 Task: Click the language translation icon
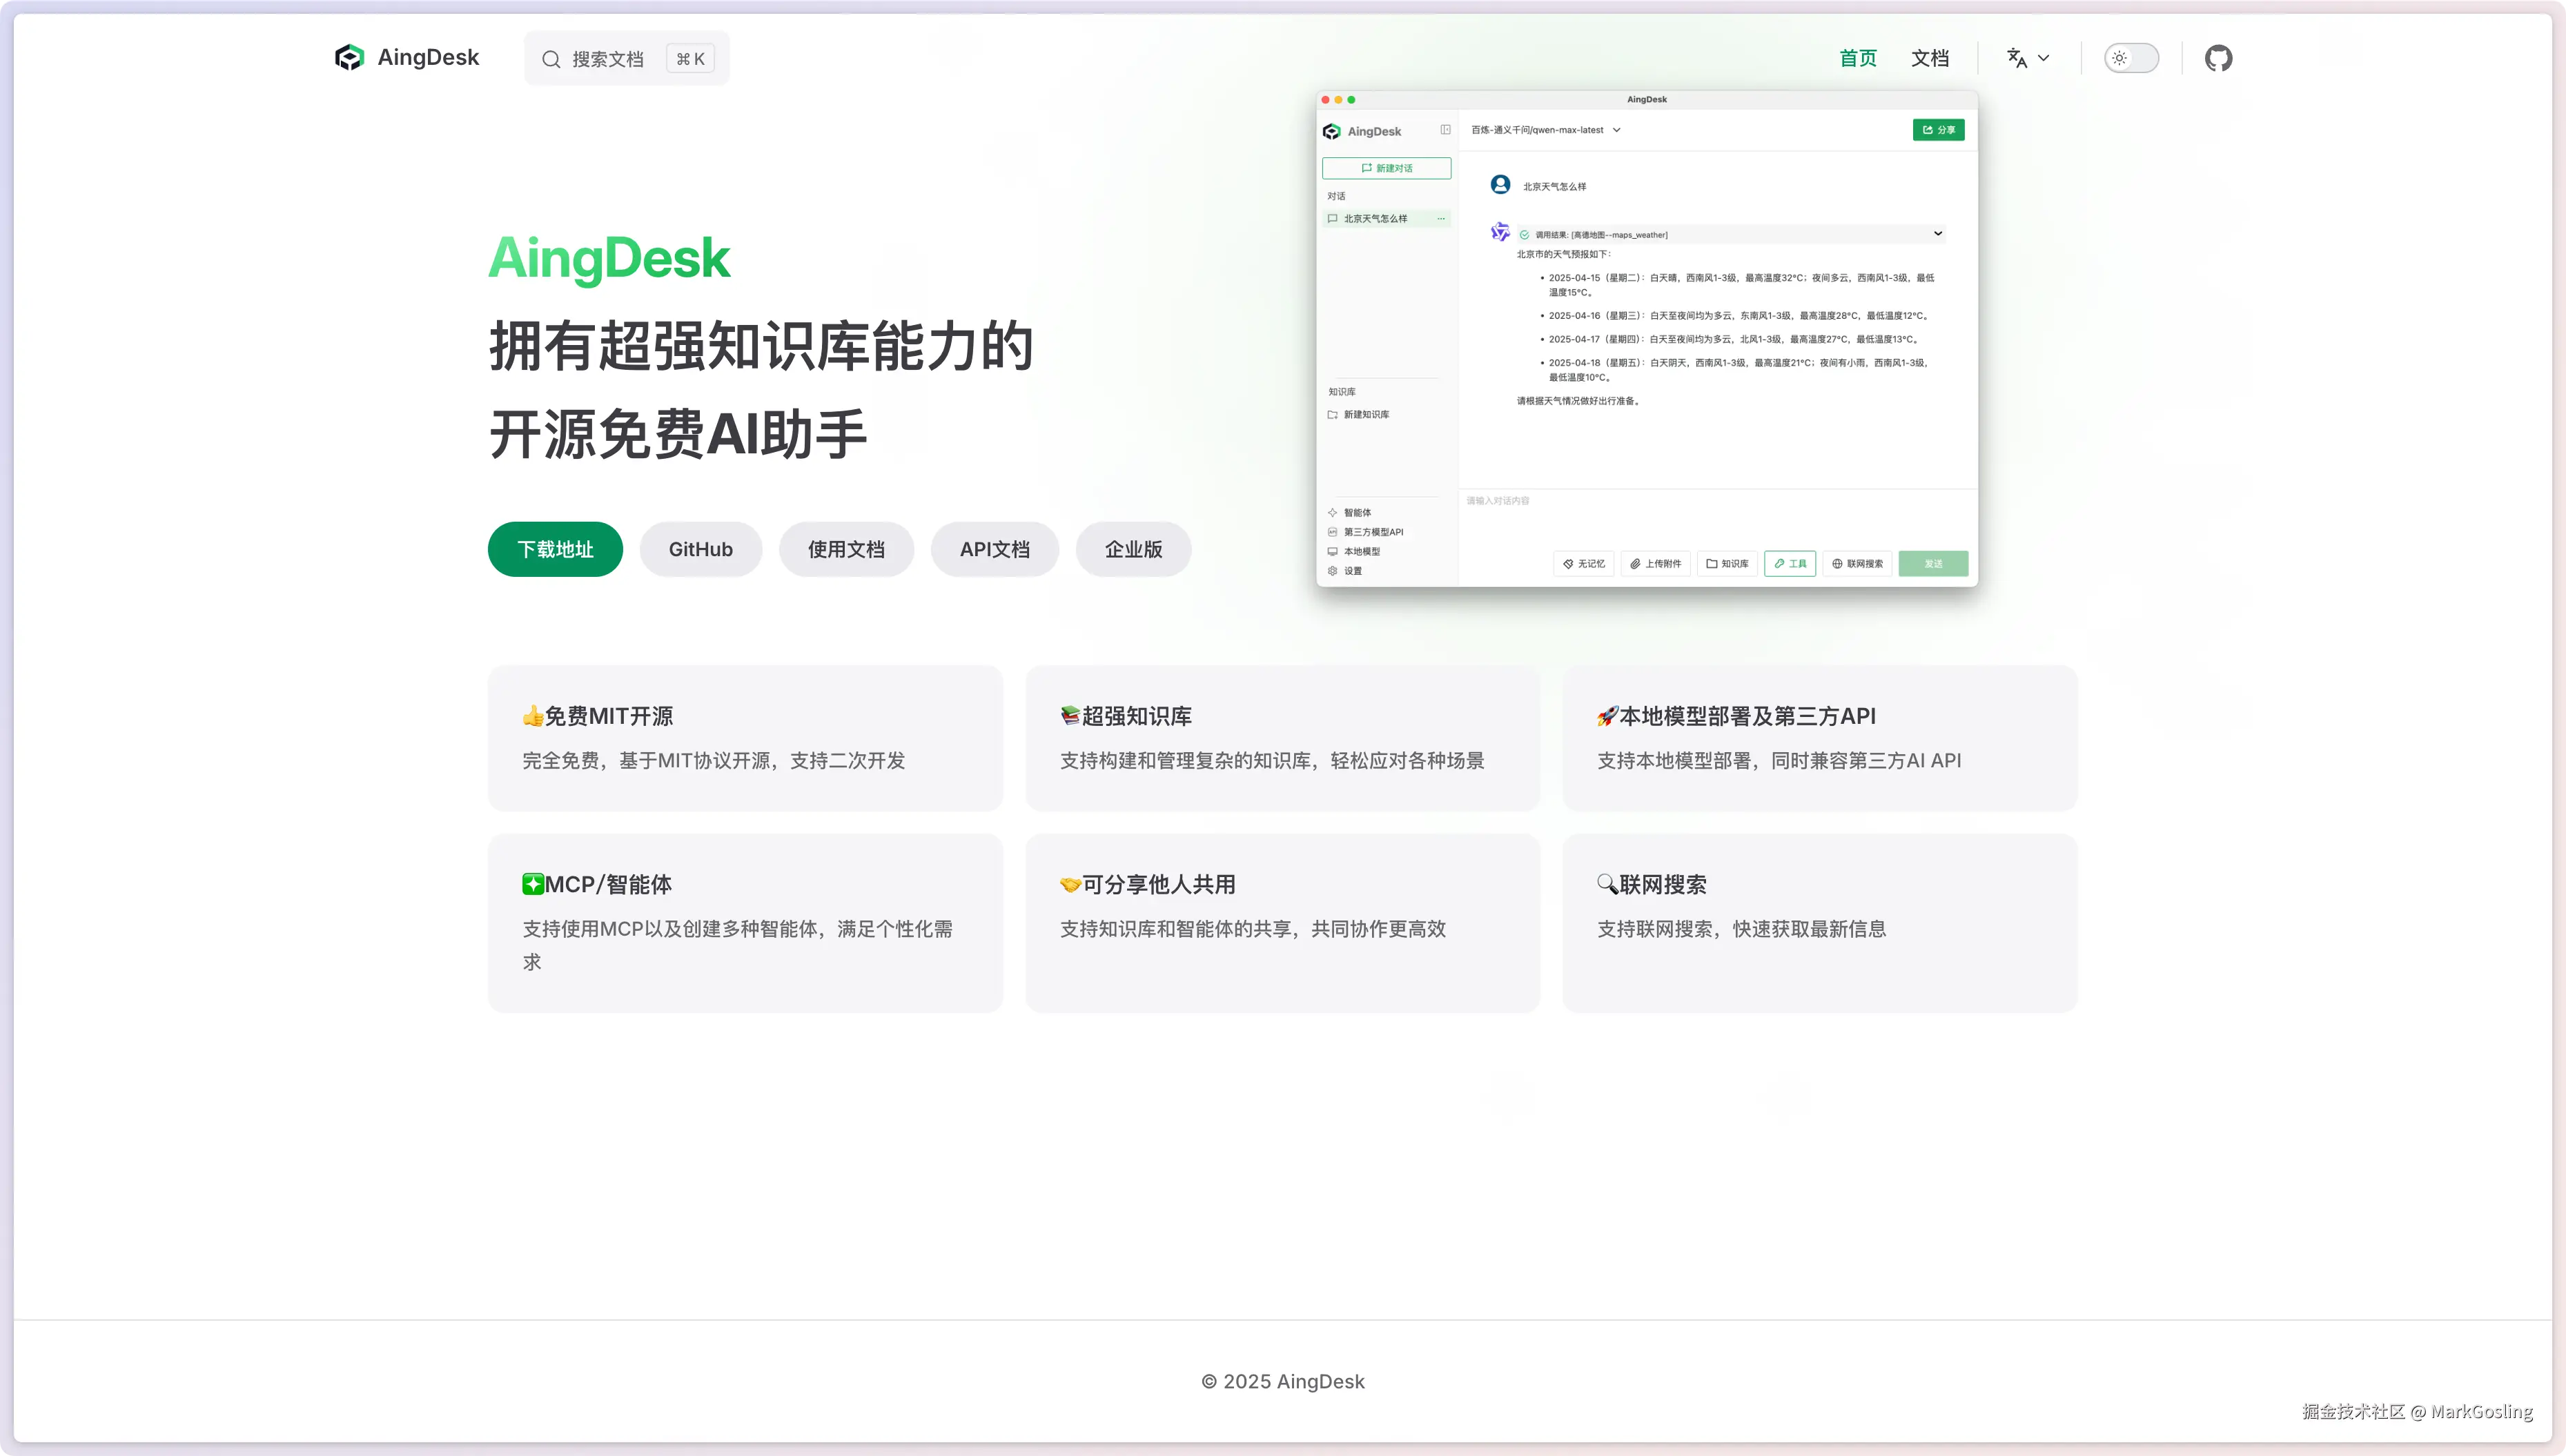pyautogui.click(x=2017, y=58)
